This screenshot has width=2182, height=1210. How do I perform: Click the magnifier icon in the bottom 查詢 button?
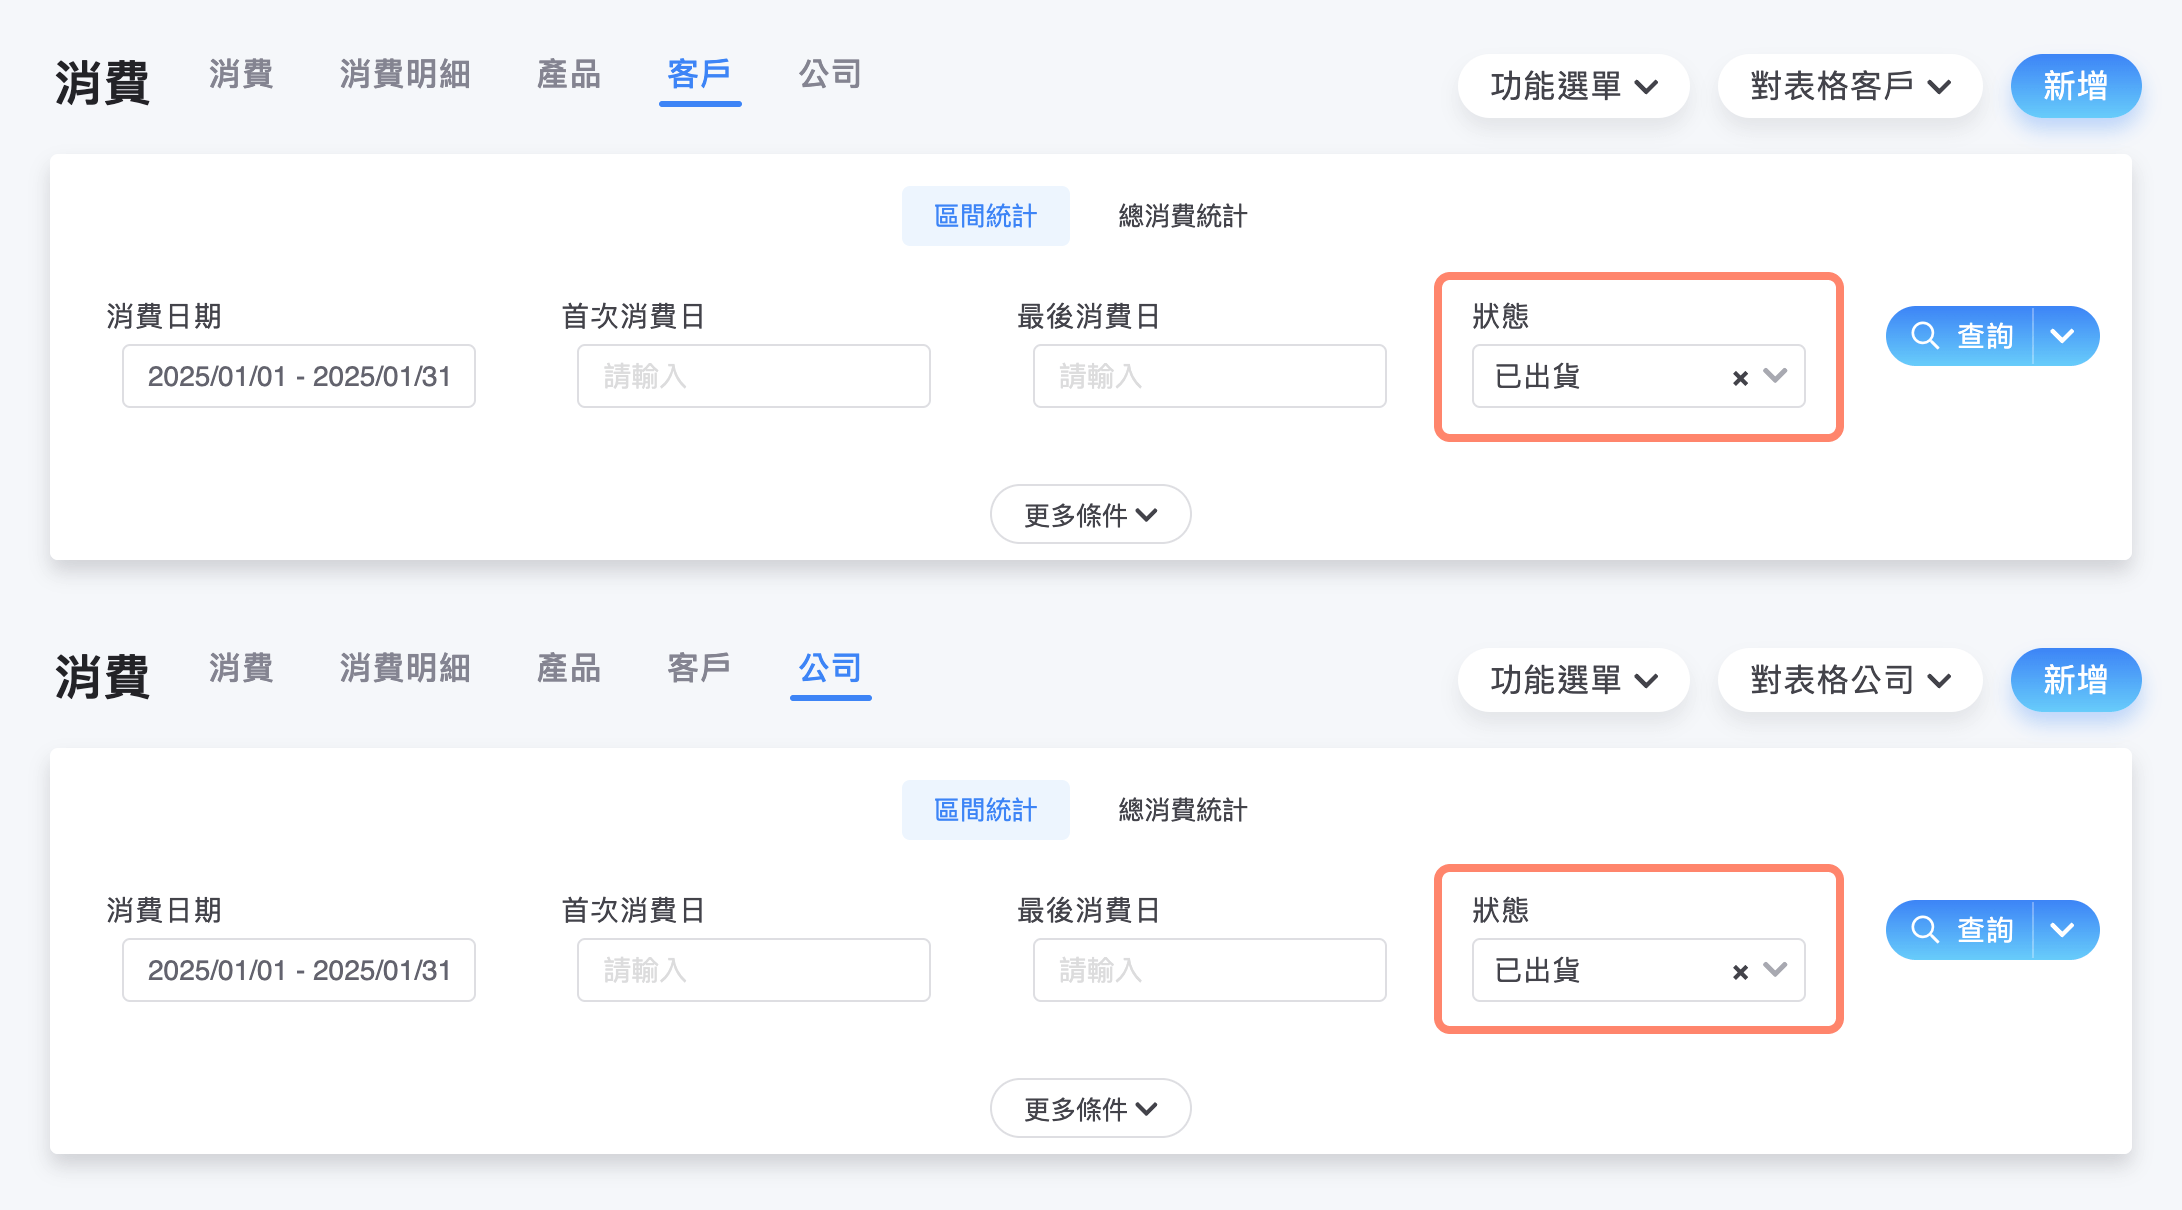coord(1925,930)
